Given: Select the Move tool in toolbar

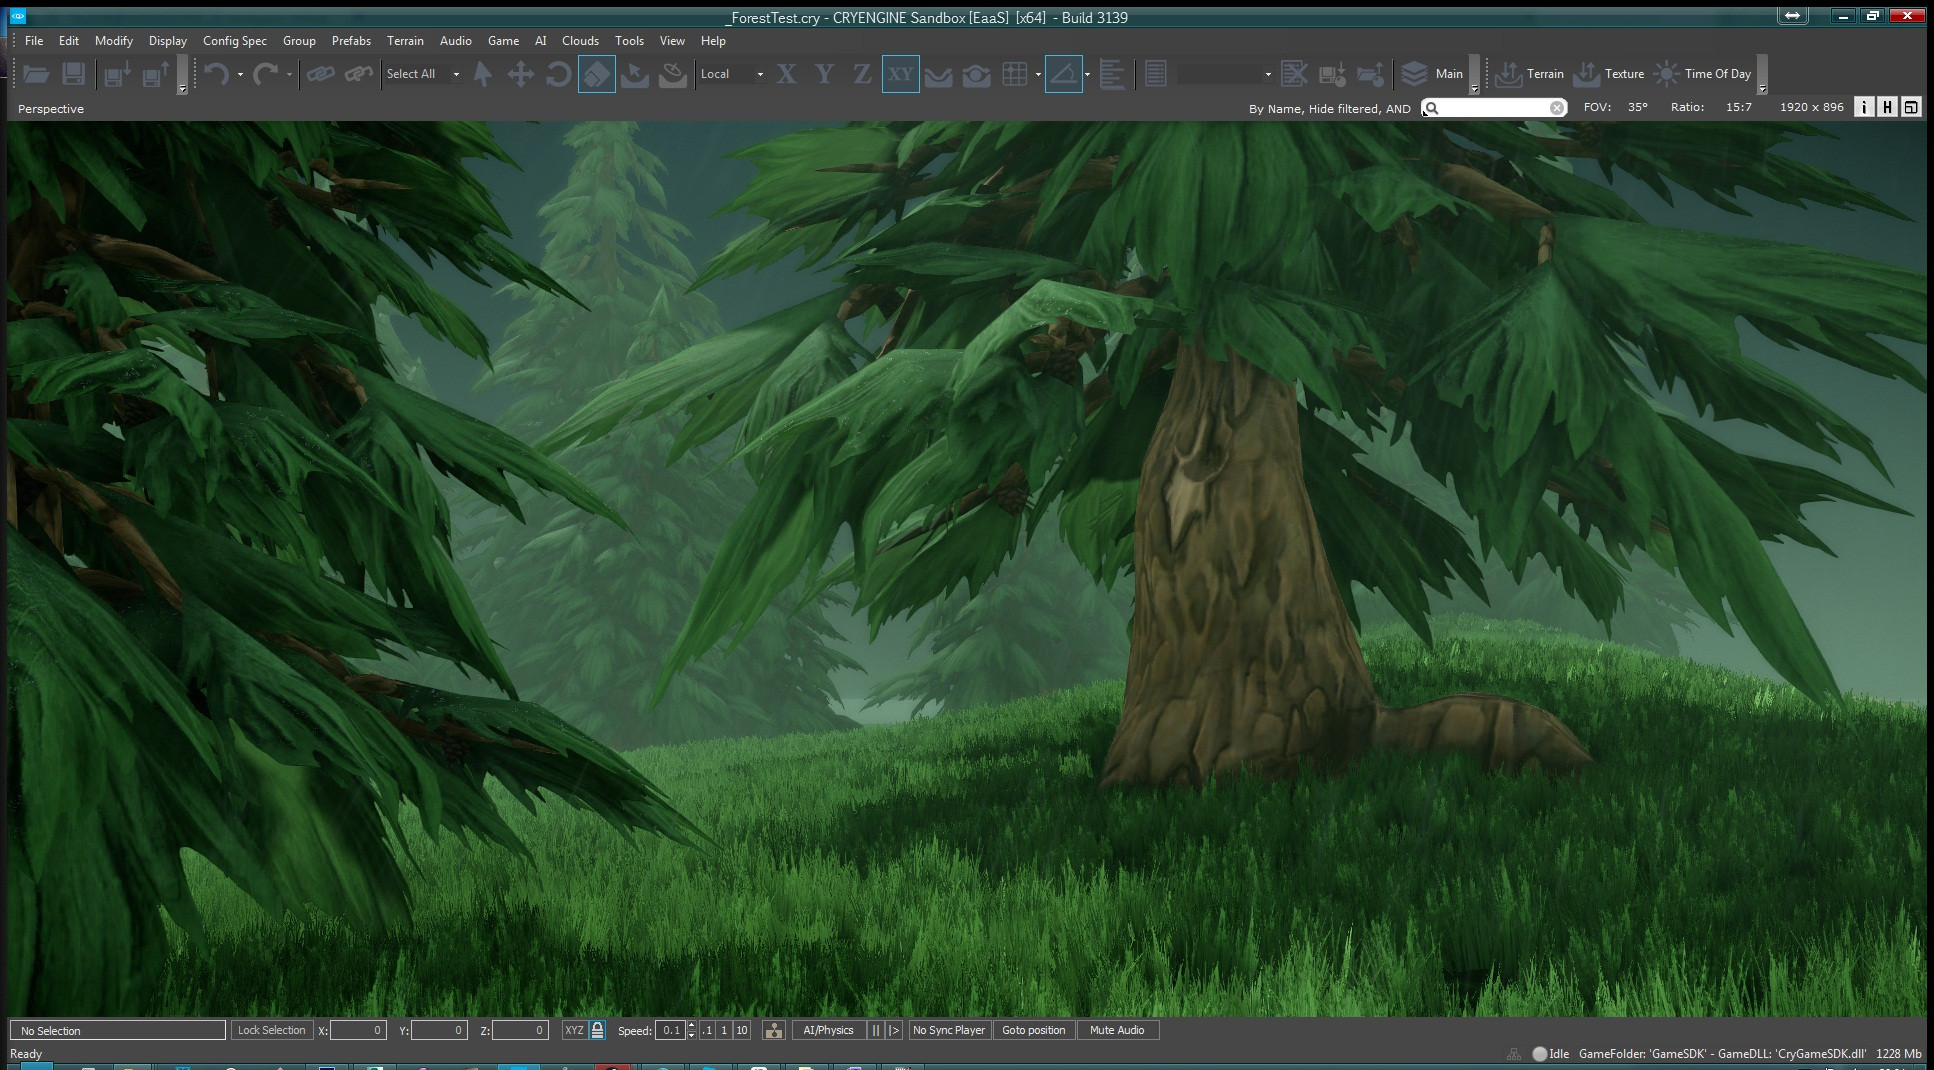Looking at the screenshot, I should pos(520,74).
